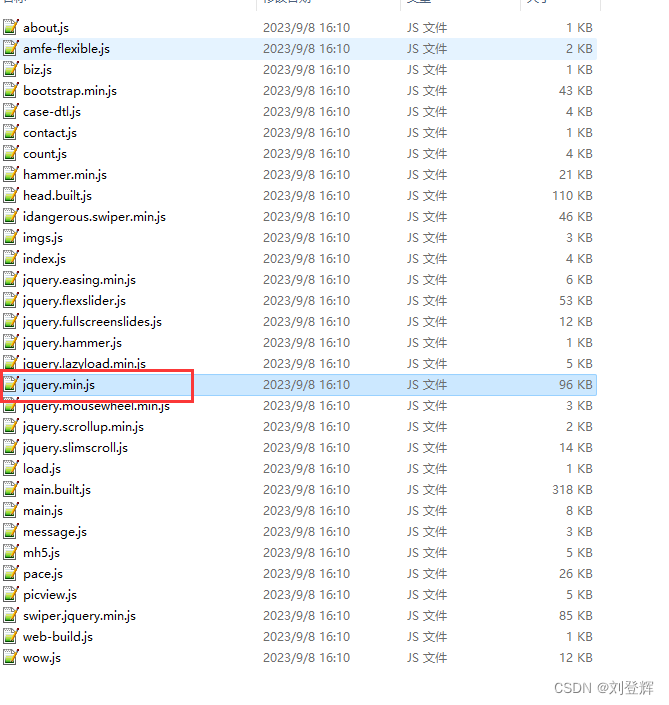This screenshot has height=705, width=669.
Task: Select the web-build.js file name
Action: (58, 637)
